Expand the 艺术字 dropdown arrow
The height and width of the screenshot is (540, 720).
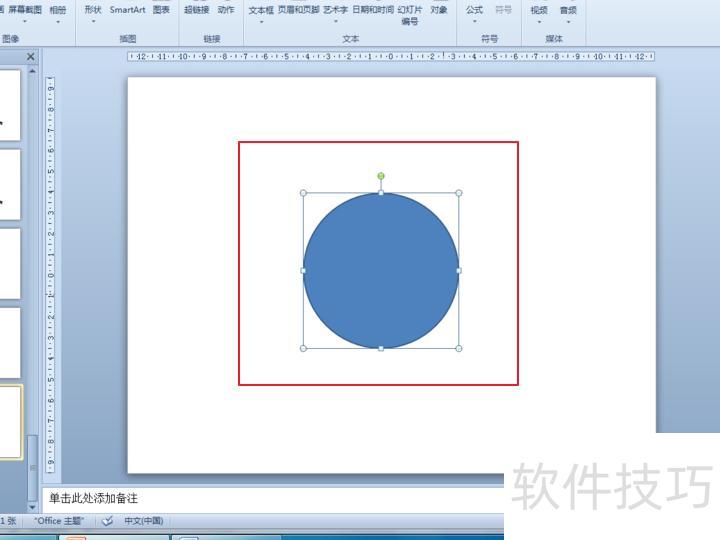(x=336, y=22)
